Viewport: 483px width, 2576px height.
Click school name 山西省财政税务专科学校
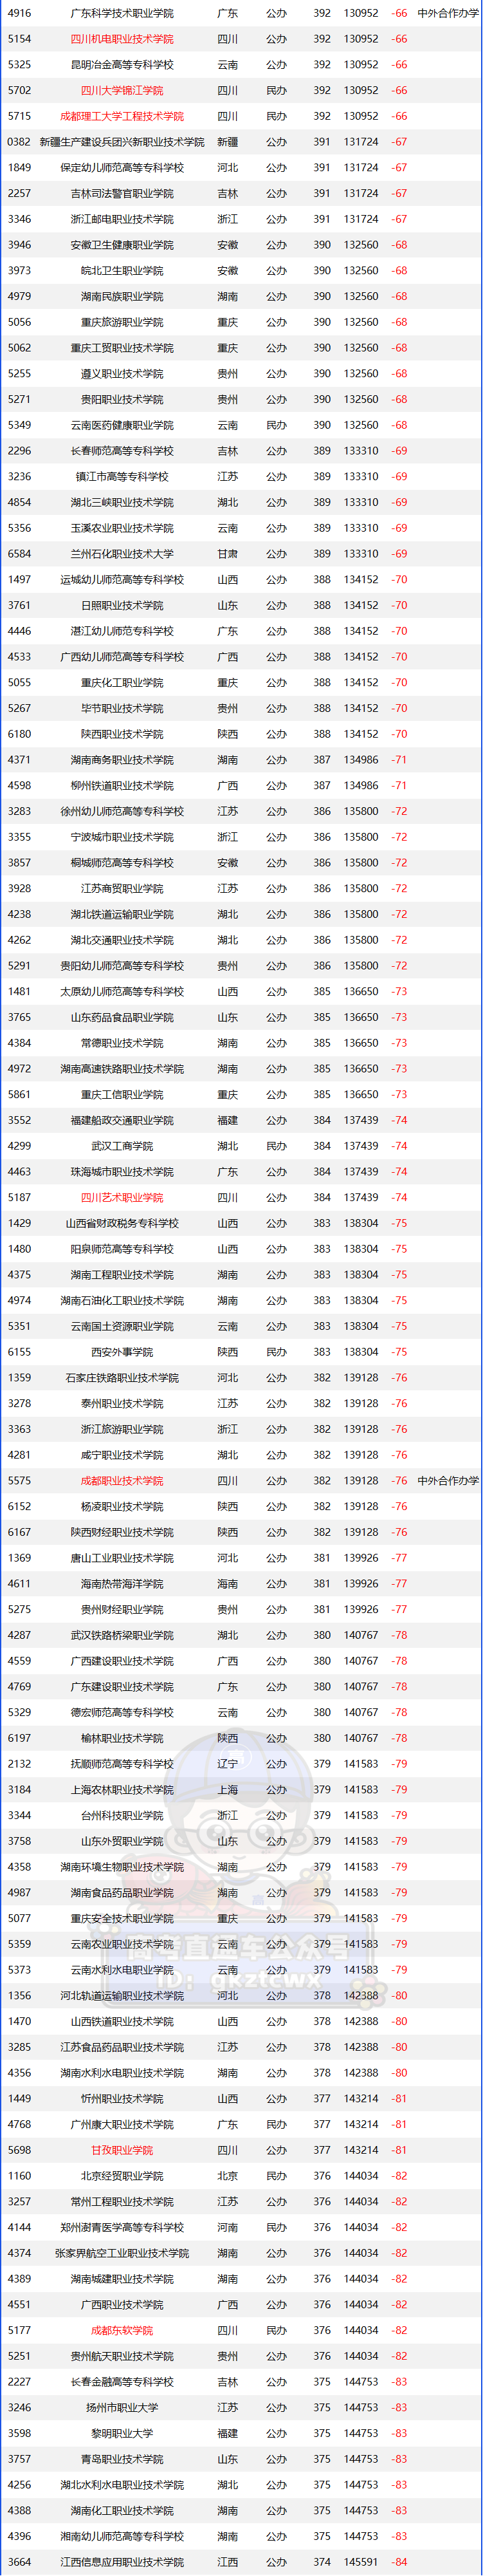[x=122, y=1223]
